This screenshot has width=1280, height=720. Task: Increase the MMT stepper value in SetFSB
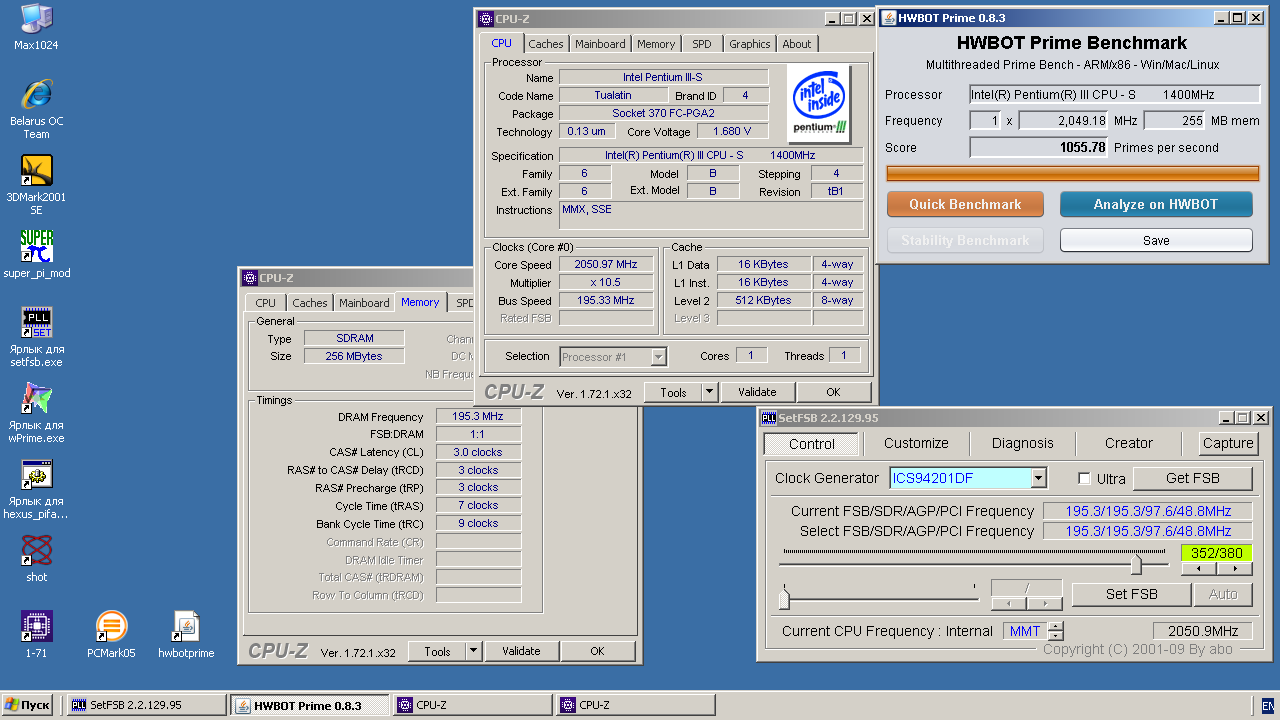pos(1054,626)
